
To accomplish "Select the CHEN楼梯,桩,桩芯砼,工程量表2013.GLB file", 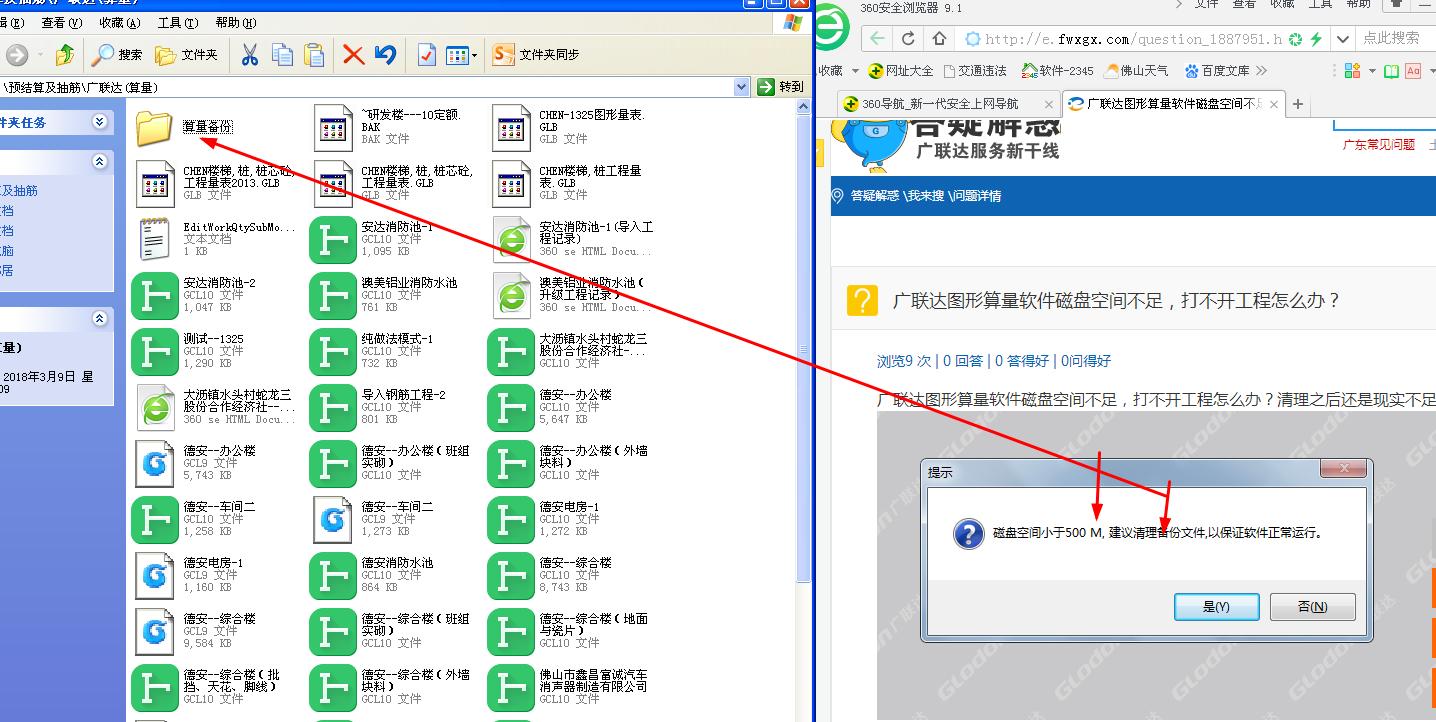I will (215, 183).
